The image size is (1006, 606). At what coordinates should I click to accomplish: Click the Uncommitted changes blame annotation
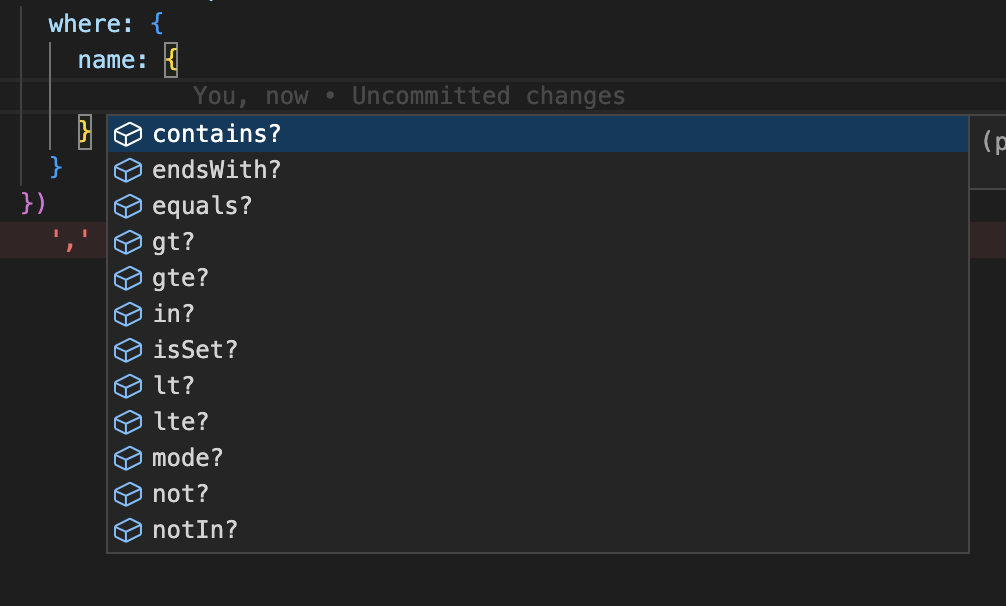488,96
